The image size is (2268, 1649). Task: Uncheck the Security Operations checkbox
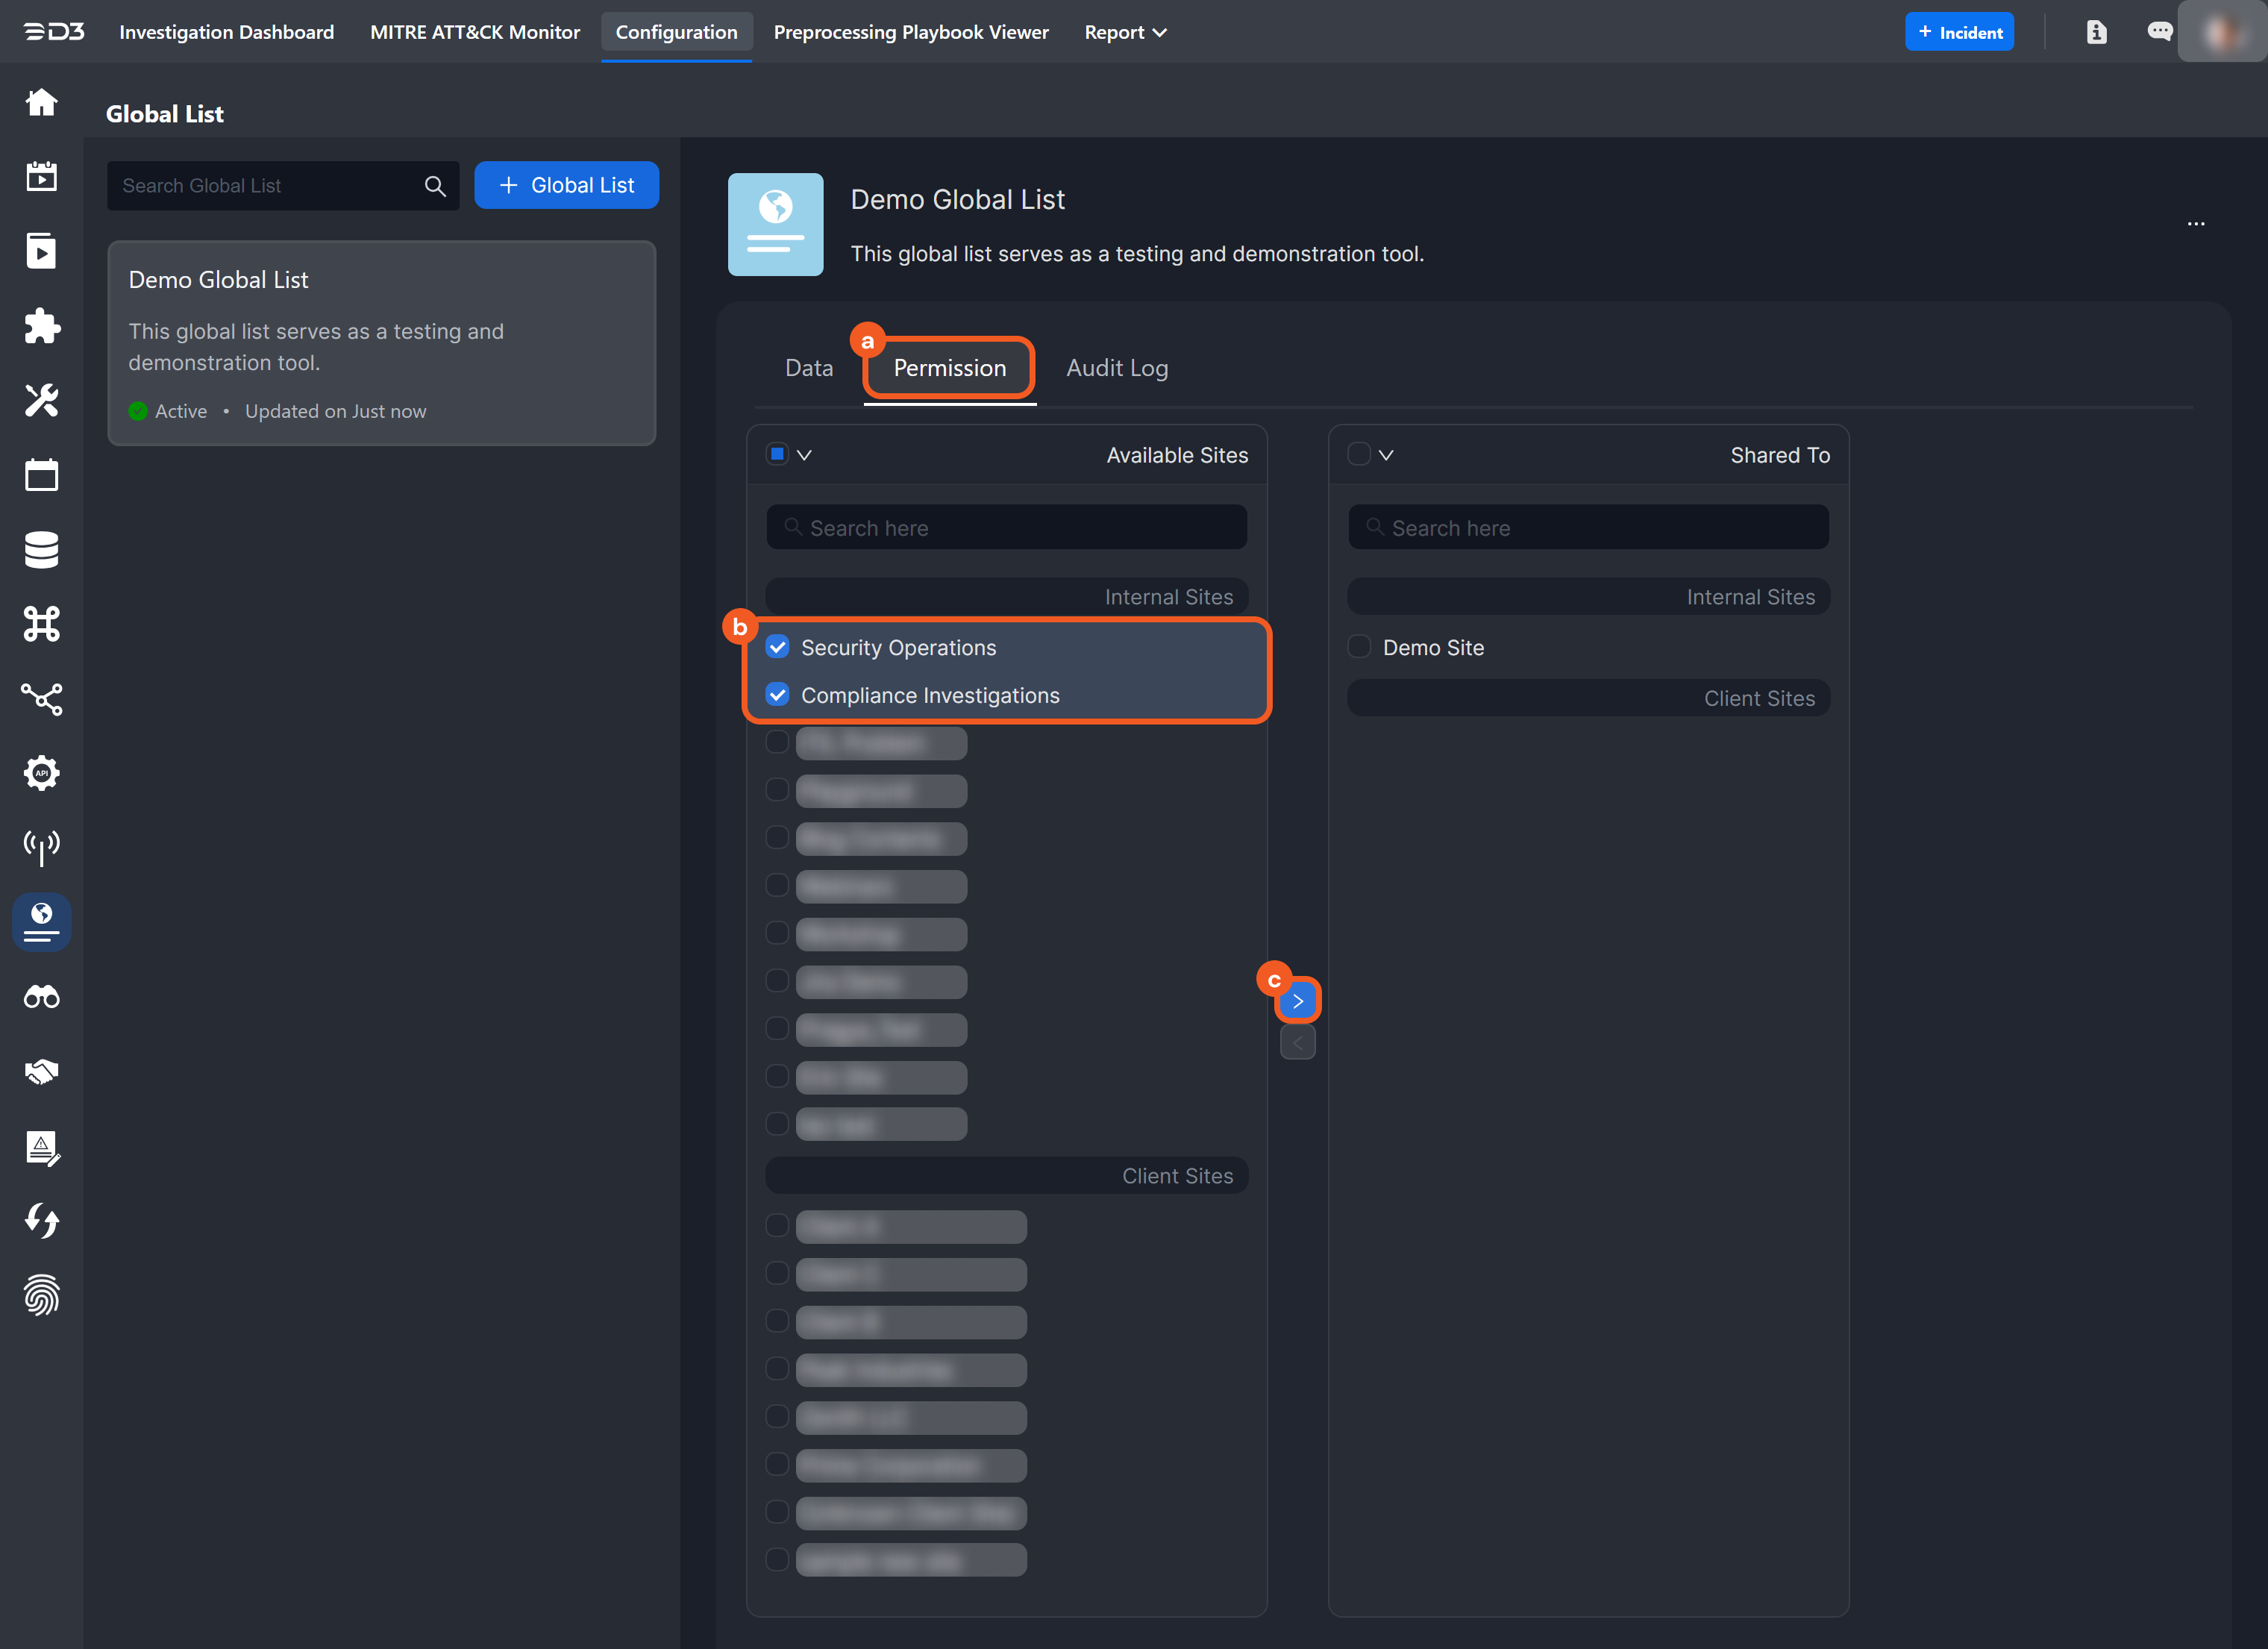pos(778,647)
